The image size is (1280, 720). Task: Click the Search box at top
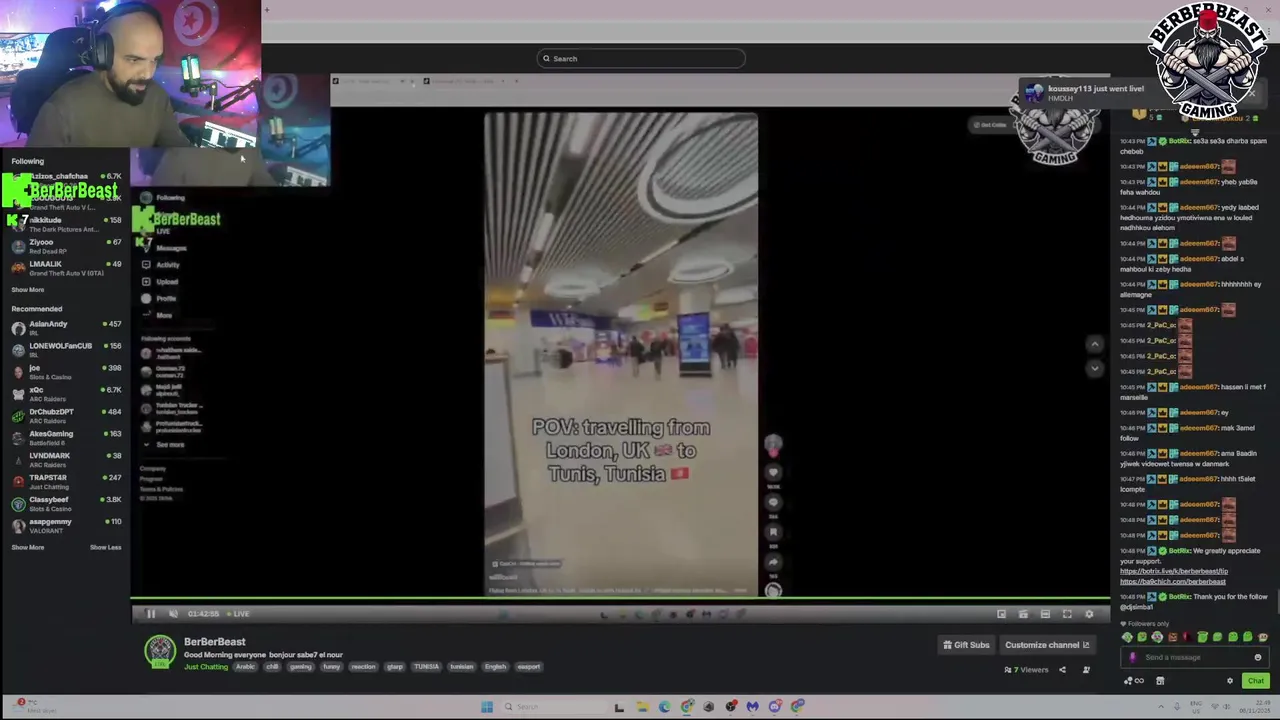(x=640, y=58)
